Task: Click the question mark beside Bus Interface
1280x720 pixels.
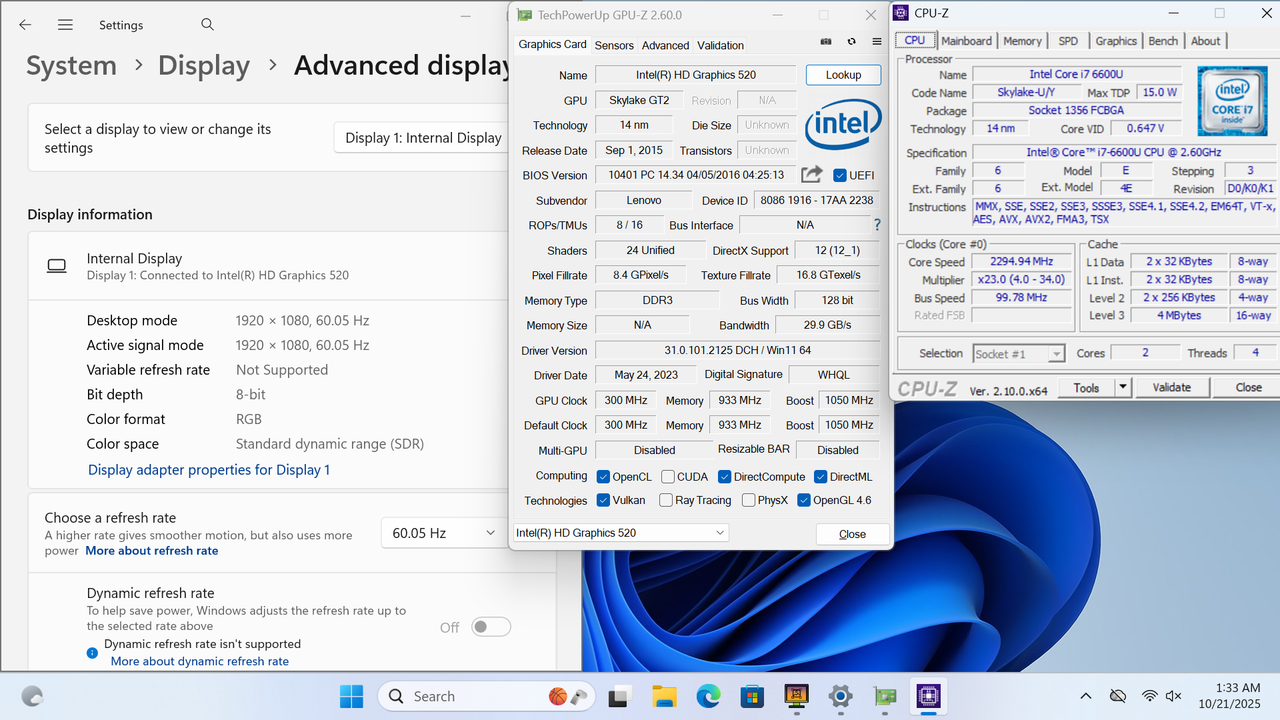Action: [x=877, y=224]
